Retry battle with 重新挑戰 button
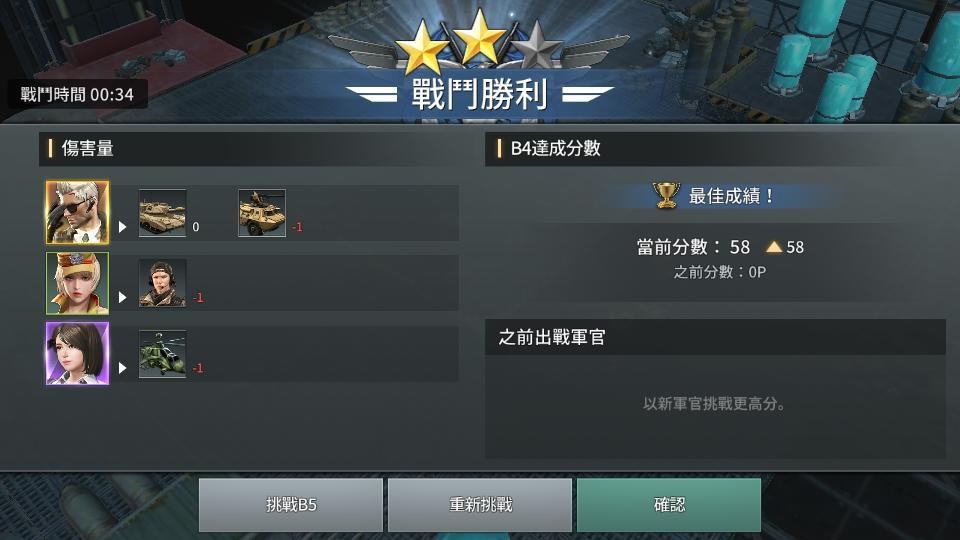This screenshot has height=540, width=960. [480, 505]
